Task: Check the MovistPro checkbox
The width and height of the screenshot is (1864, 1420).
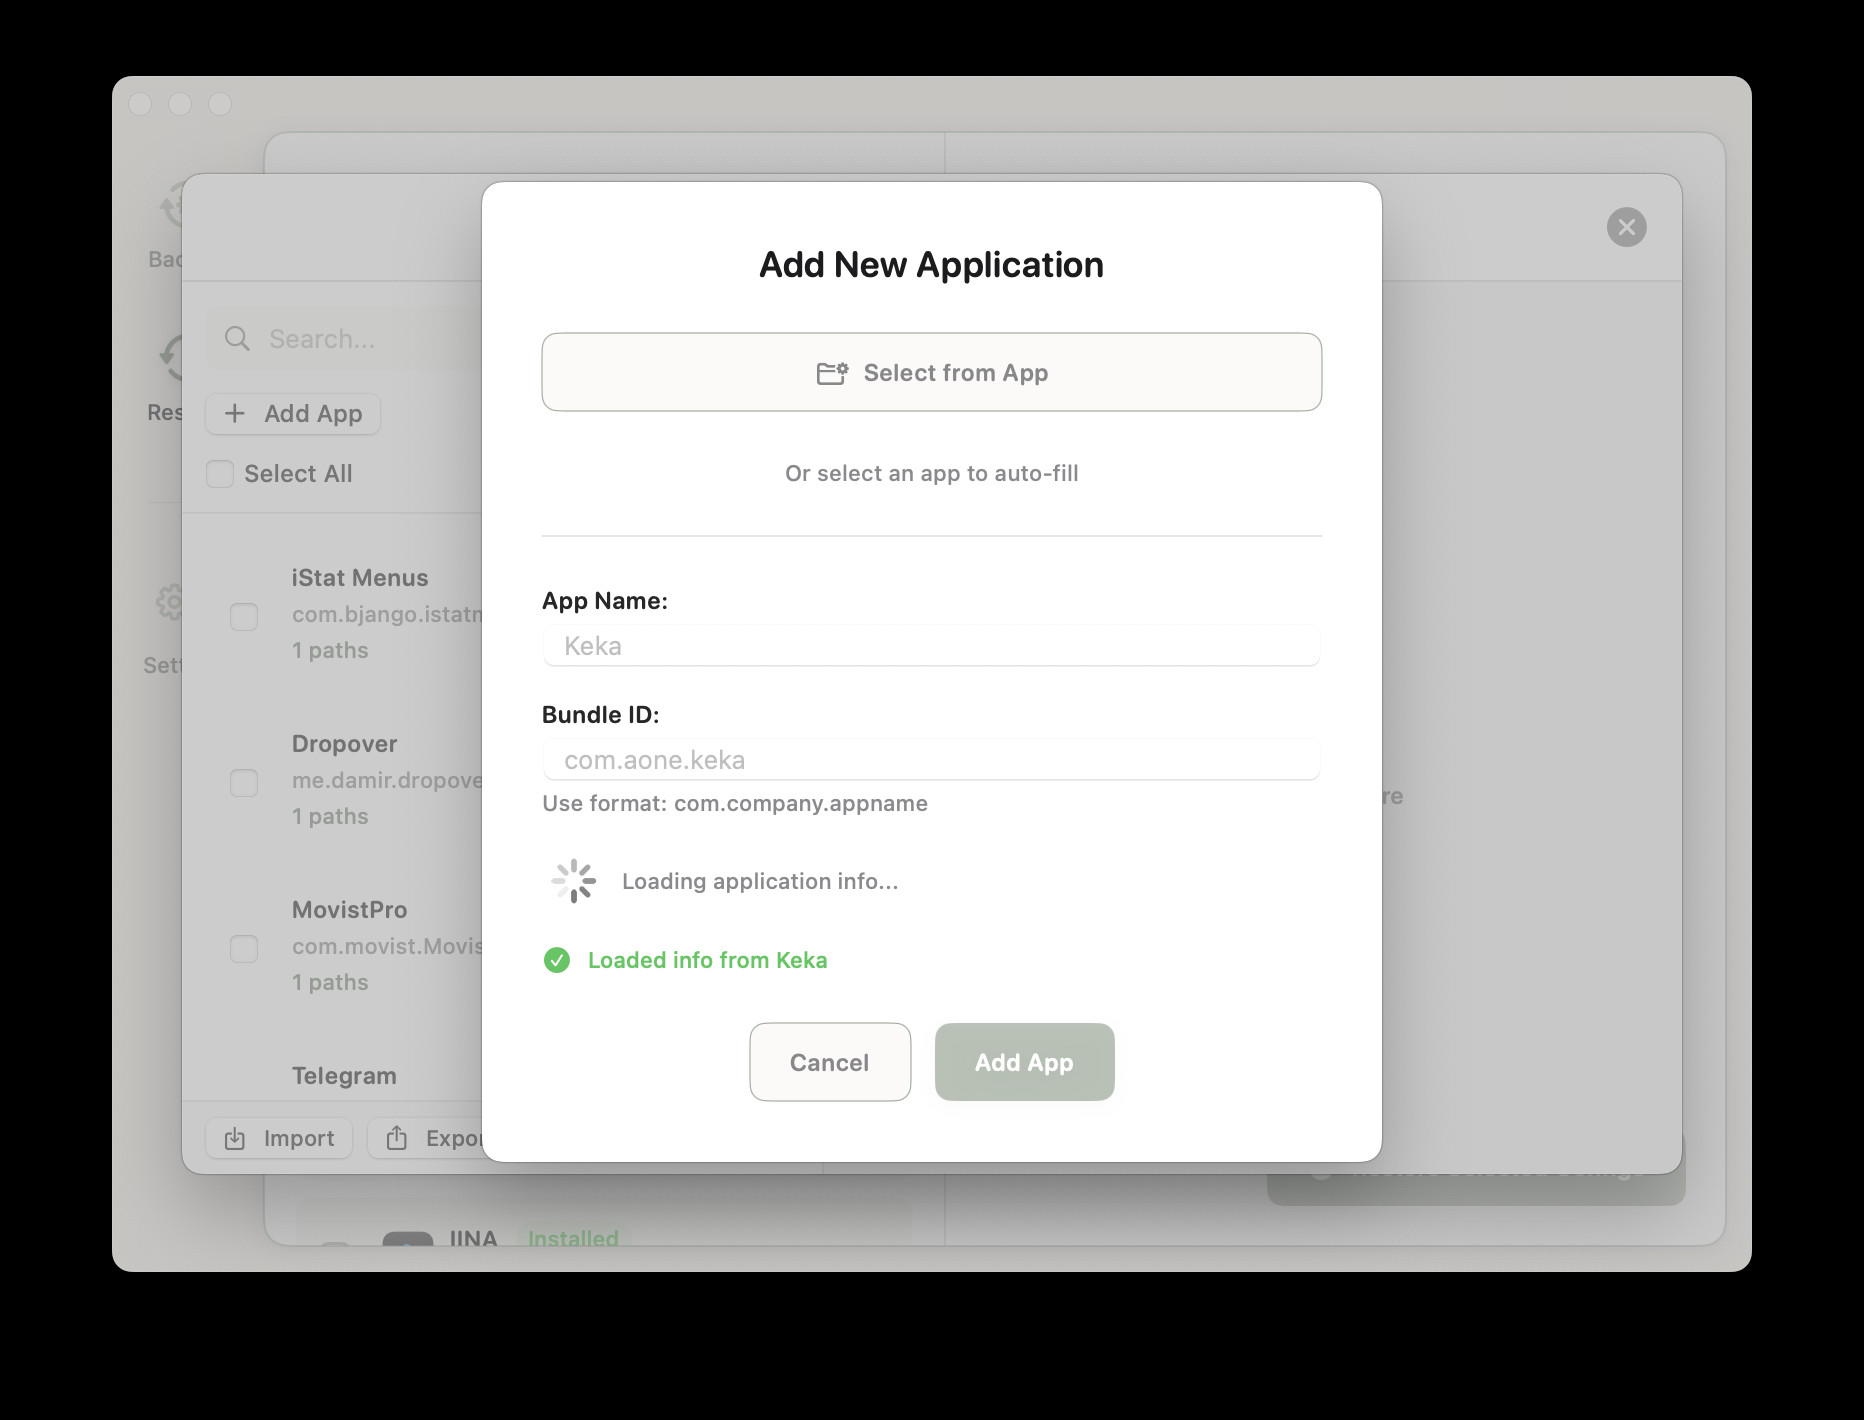Action: [x=244, y=948]
